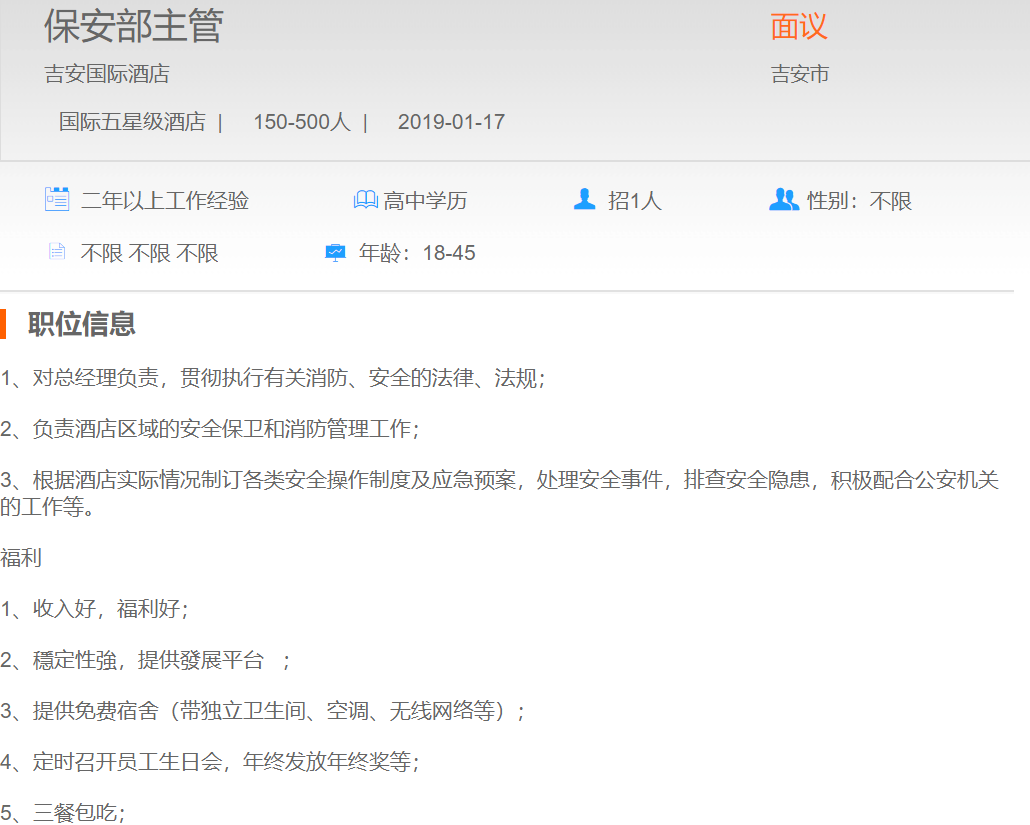1030x825 pixels.
Task: Click the document icon beside 不限 不限 不限
Action: click(x=57, y=252)
